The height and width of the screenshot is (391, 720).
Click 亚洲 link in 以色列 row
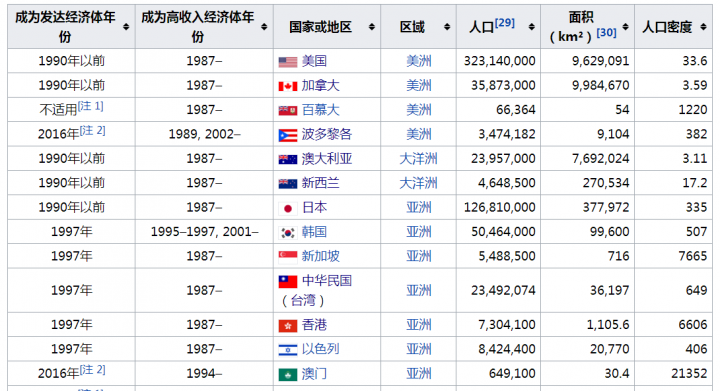pos(418,349)
